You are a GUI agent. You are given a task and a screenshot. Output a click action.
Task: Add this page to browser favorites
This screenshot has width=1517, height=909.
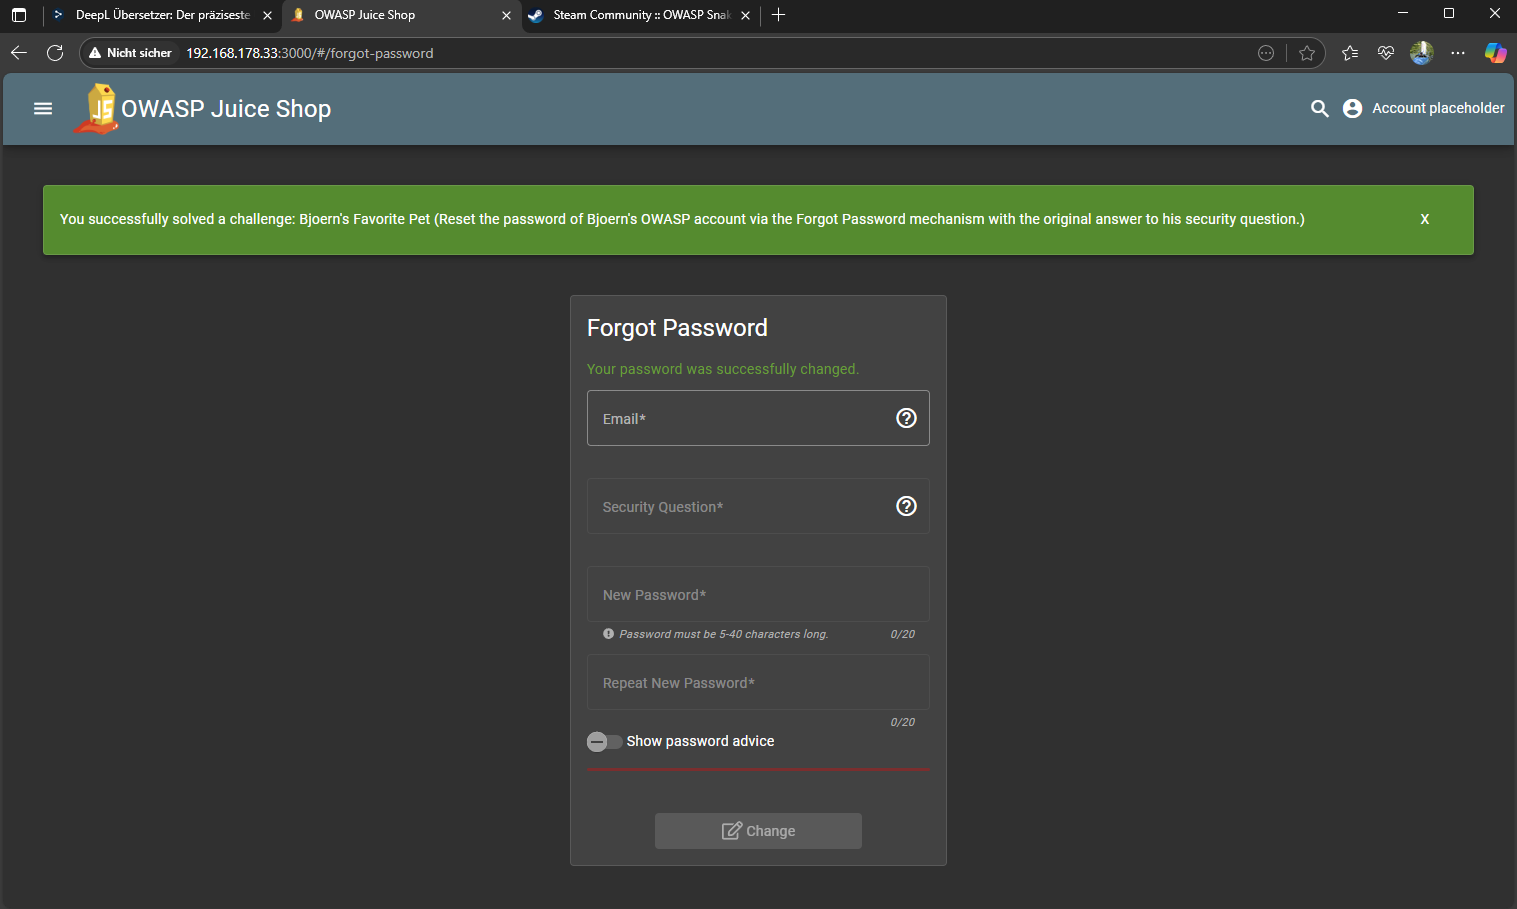(1306, 53)
